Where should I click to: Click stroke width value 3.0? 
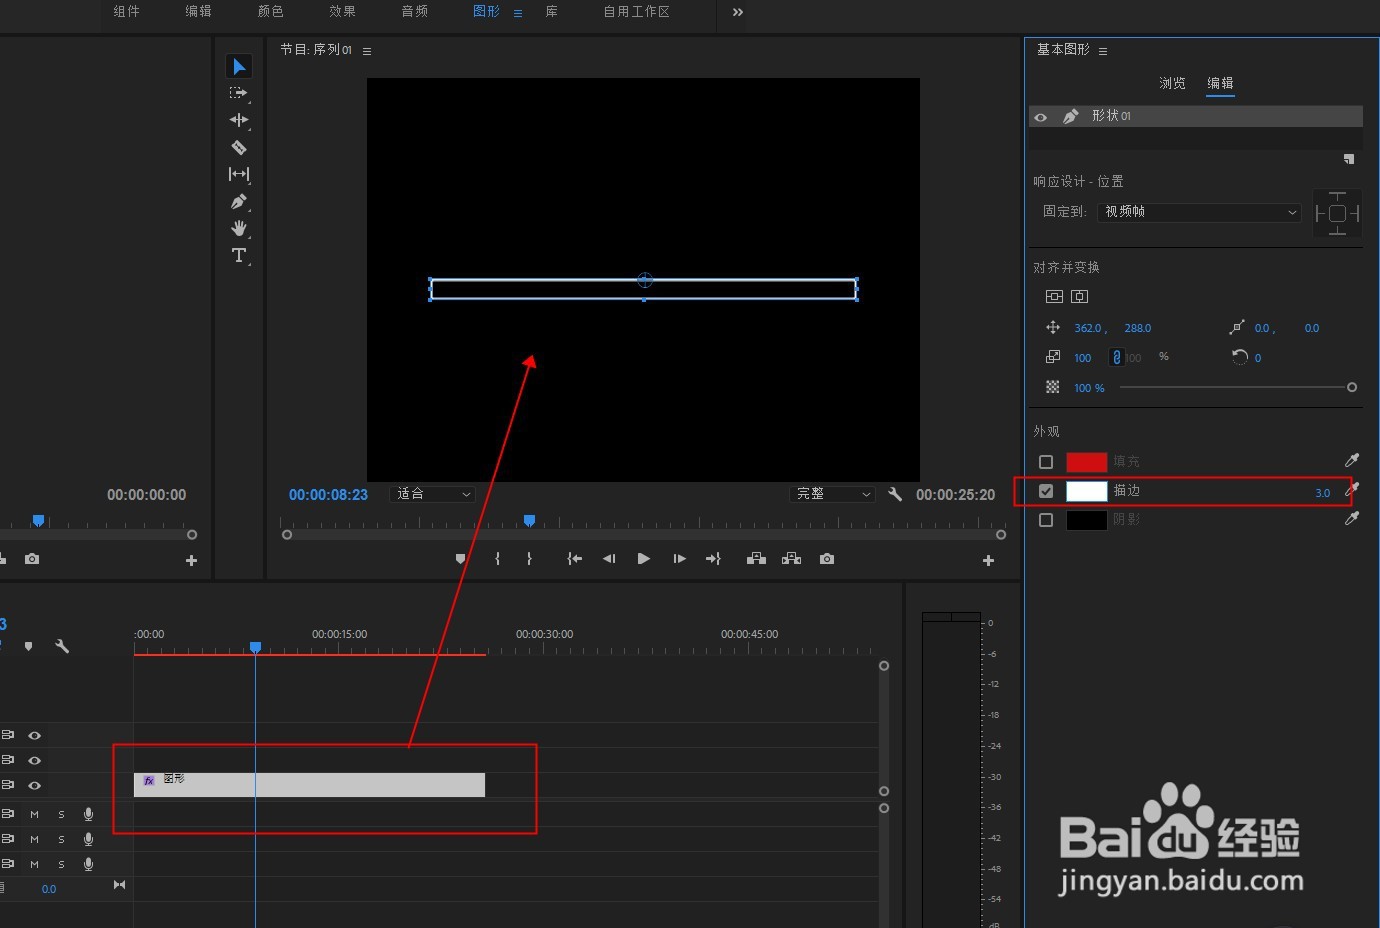(x=1322, y=493)
